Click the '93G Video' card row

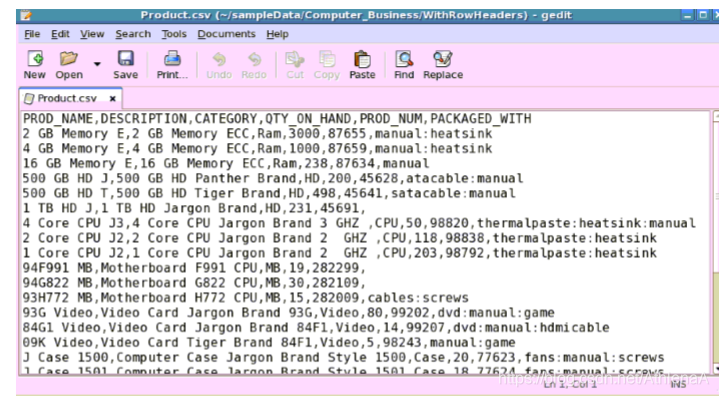[x=289, y=313]
